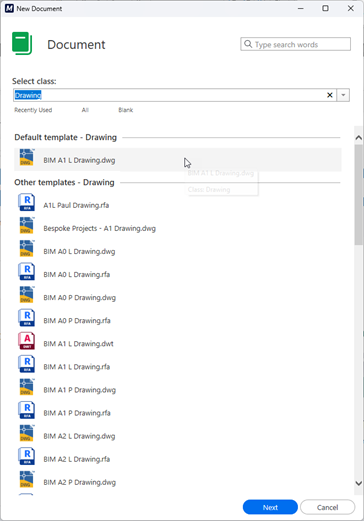Click the Revit icon beside BIM A0 L Drawing.rfa
364x521 pixels.
27,272
